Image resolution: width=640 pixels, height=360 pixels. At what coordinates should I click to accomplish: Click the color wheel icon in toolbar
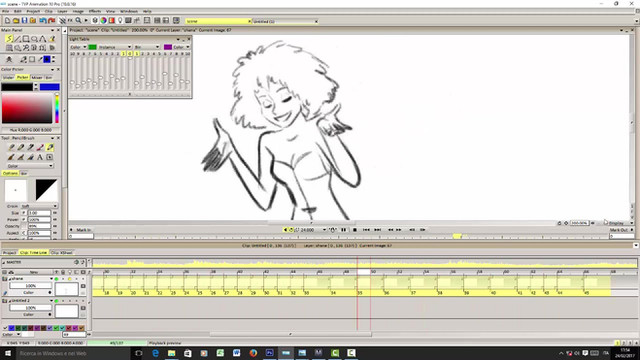[x=103, y=20]
